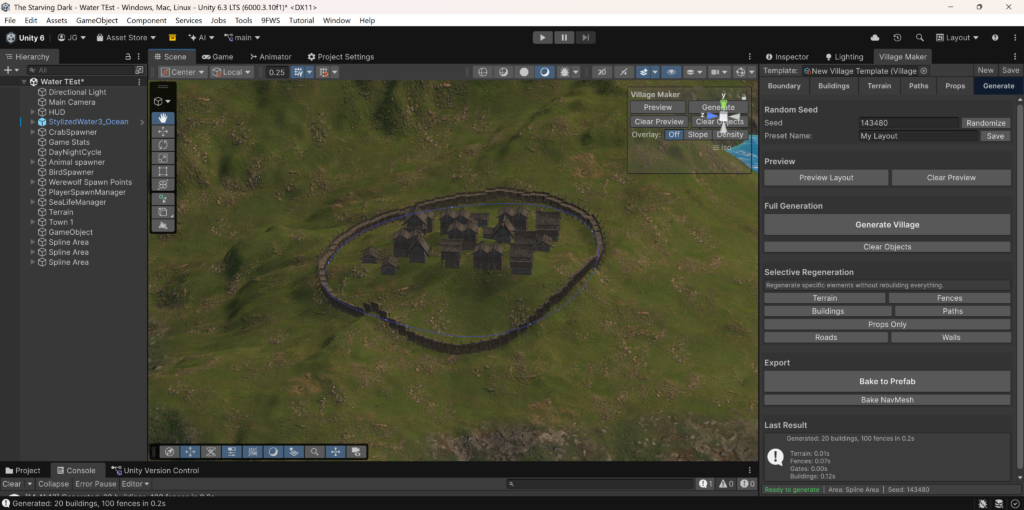
Task: Open the GameObject menu
Action: coord(97,20)
